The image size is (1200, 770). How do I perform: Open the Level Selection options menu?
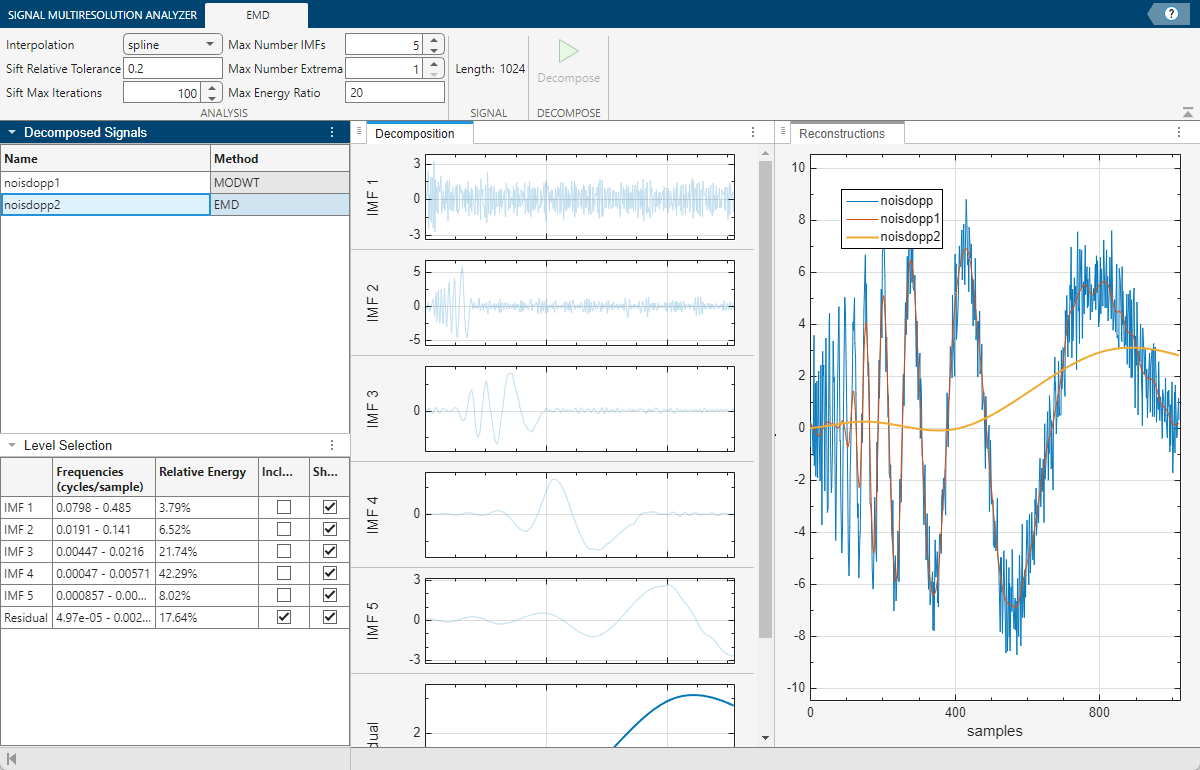tap(334, 445)
